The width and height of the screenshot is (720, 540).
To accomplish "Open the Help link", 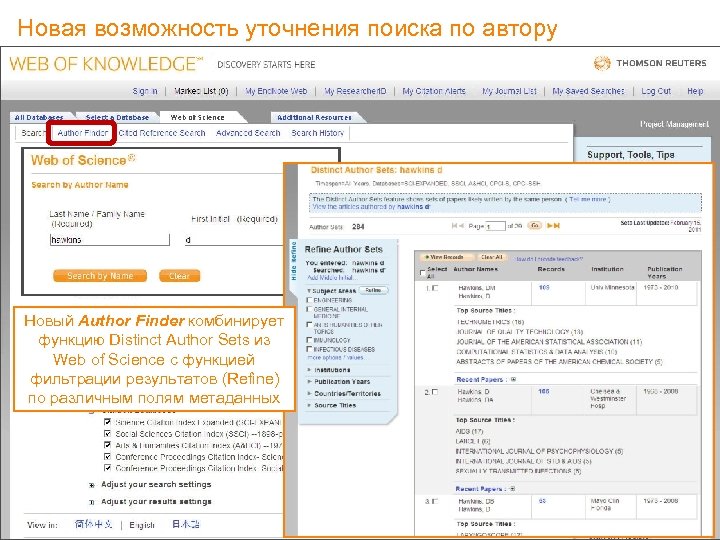I will pos(695,91).
